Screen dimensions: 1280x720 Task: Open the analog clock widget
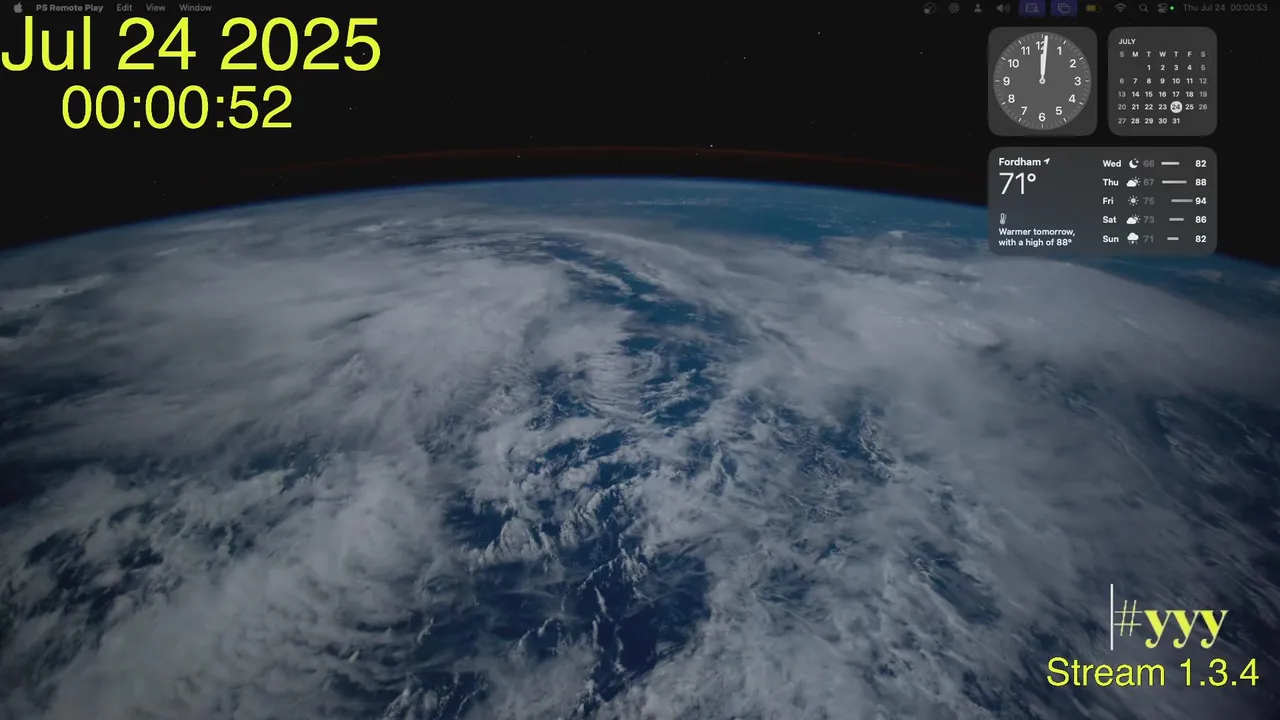coord(1042,81)
